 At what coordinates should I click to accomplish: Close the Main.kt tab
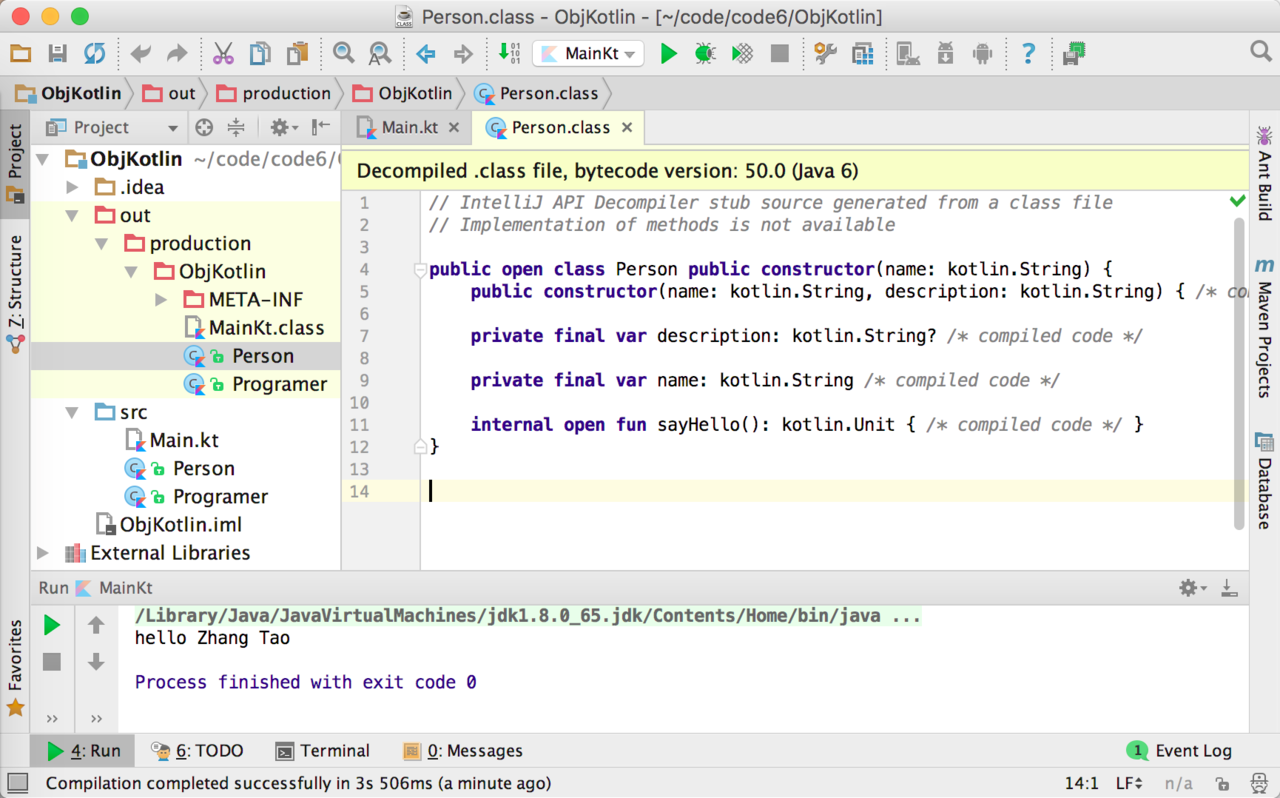[x=454, y=127]
